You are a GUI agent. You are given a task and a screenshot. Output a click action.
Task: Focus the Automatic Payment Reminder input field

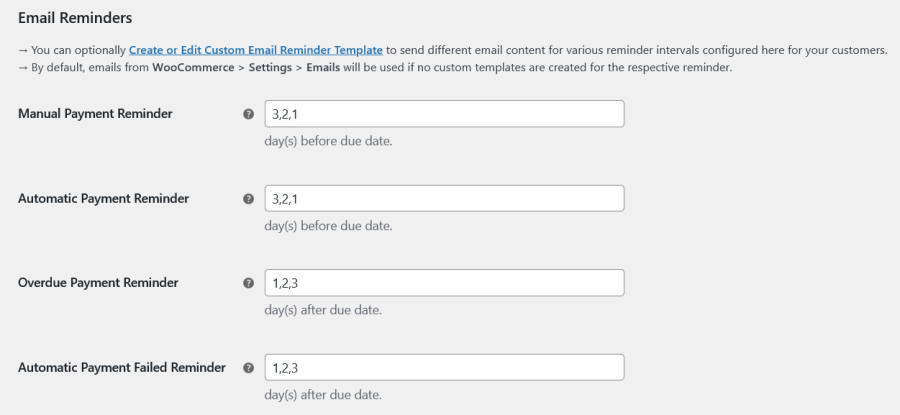pyautogui.click(x=444, y=198)
